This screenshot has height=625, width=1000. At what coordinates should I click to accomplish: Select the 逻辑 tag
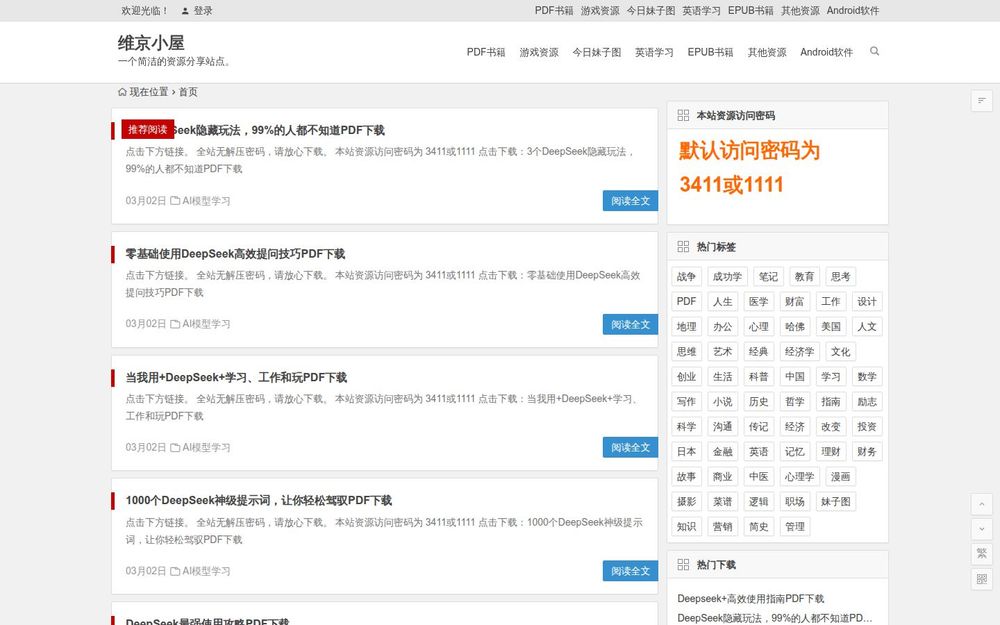(758, 502)
